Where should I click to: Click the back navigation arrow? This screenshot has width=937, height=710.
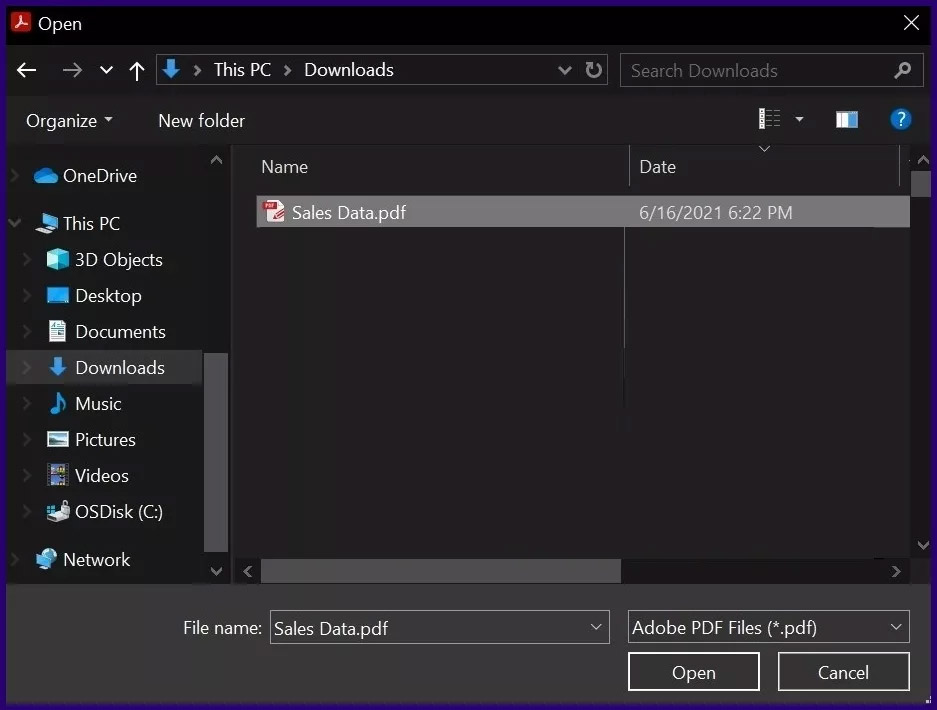[x=27, y=70]
